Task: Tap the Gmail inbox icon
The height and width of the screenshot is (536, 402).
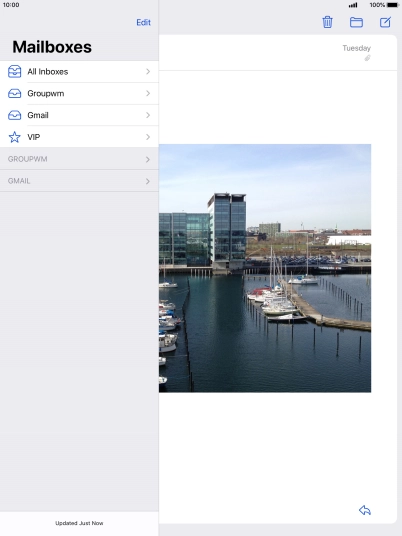Action: pos(14,115)
